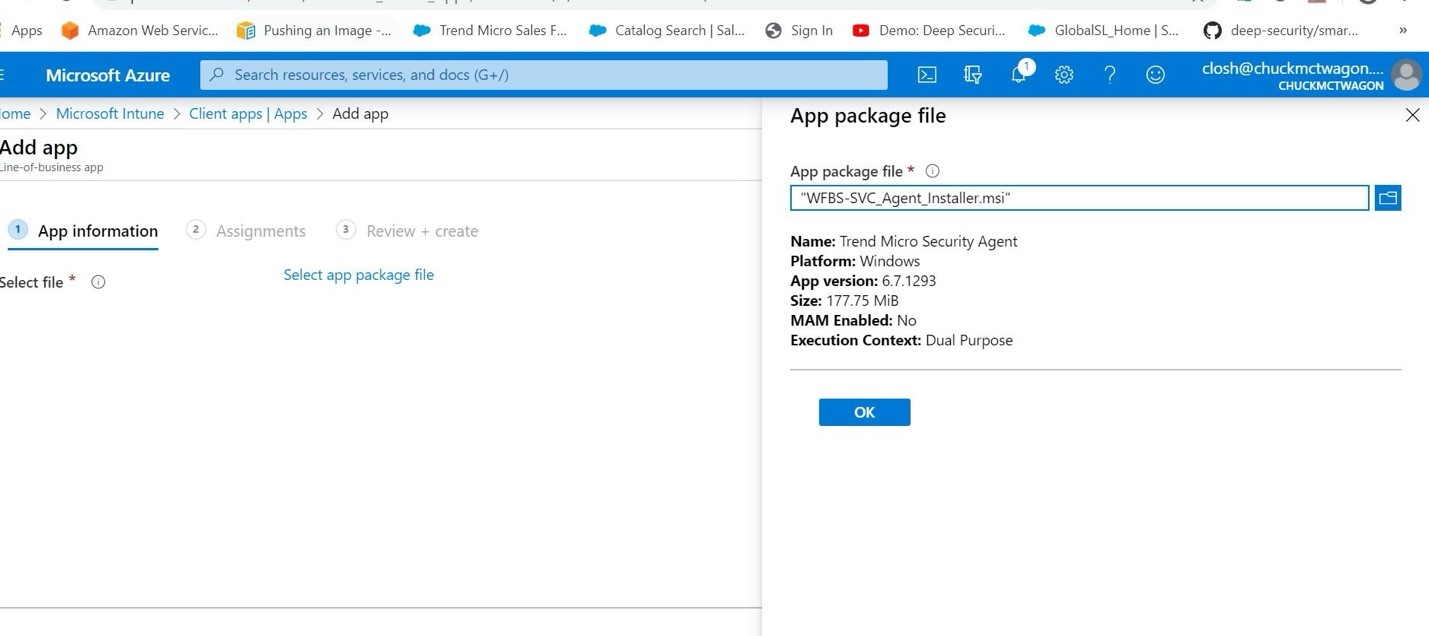Image resolution: width=1429 pixels, height=636 pixels.
Task: Open the account avatar menu
Action: [1406, 75]
